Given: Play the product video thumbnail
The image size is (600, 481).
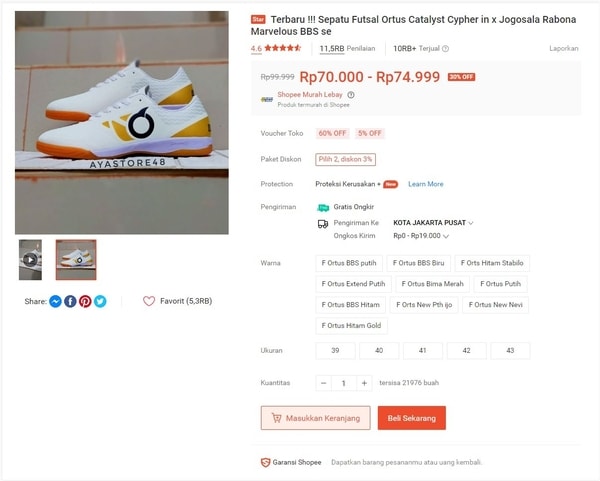Looking at the screenshot, I should click(30, 260).
